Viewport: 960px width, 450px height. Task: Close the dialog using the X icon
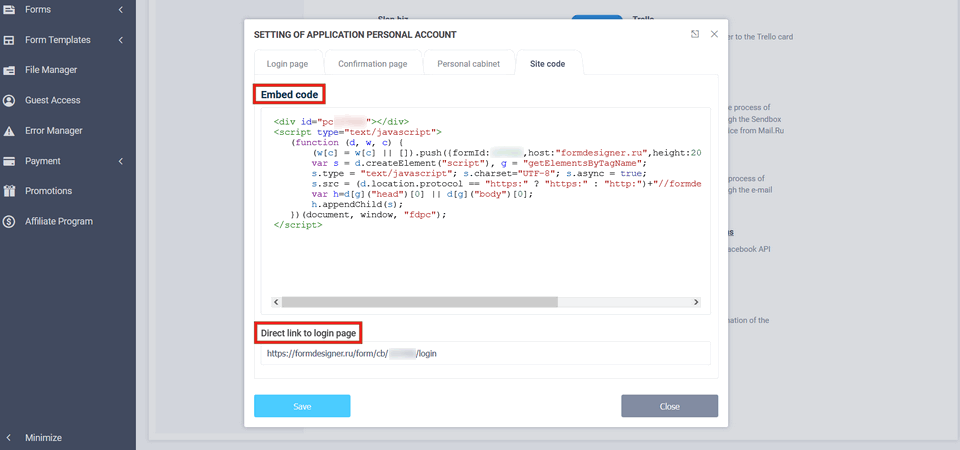tap(714, 34)
